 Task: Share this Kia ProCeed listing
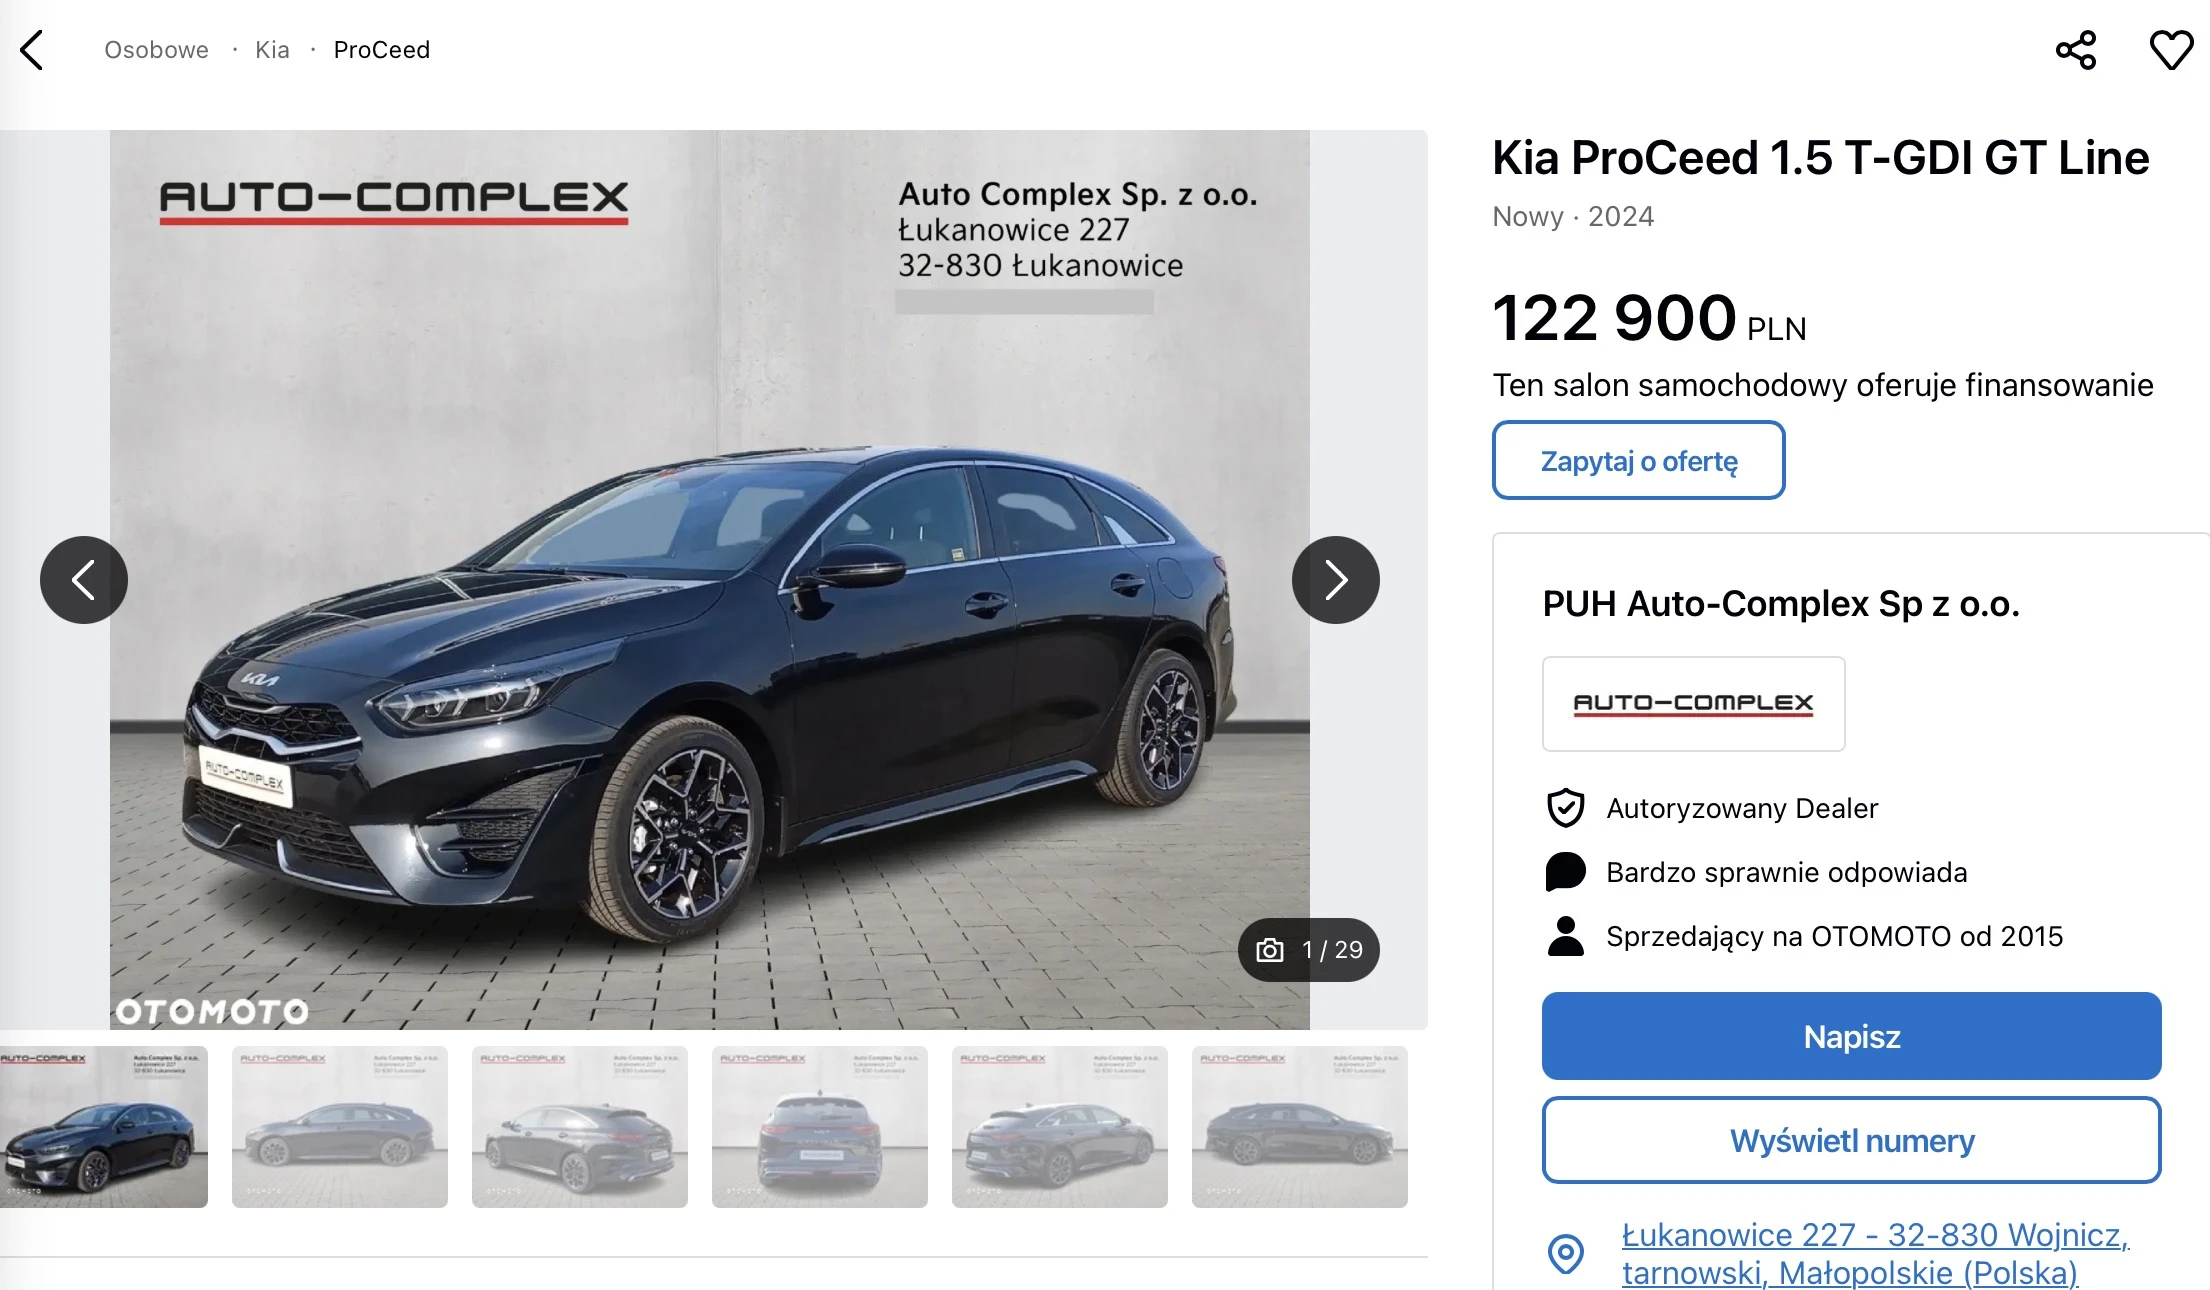pyautogui.click(x=2076, y=50)
